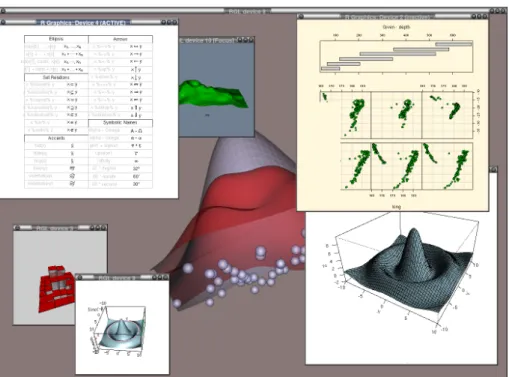This screenshot has width=509, height=377.
Task: Click the 'Accents' table header
Action: 56,138
